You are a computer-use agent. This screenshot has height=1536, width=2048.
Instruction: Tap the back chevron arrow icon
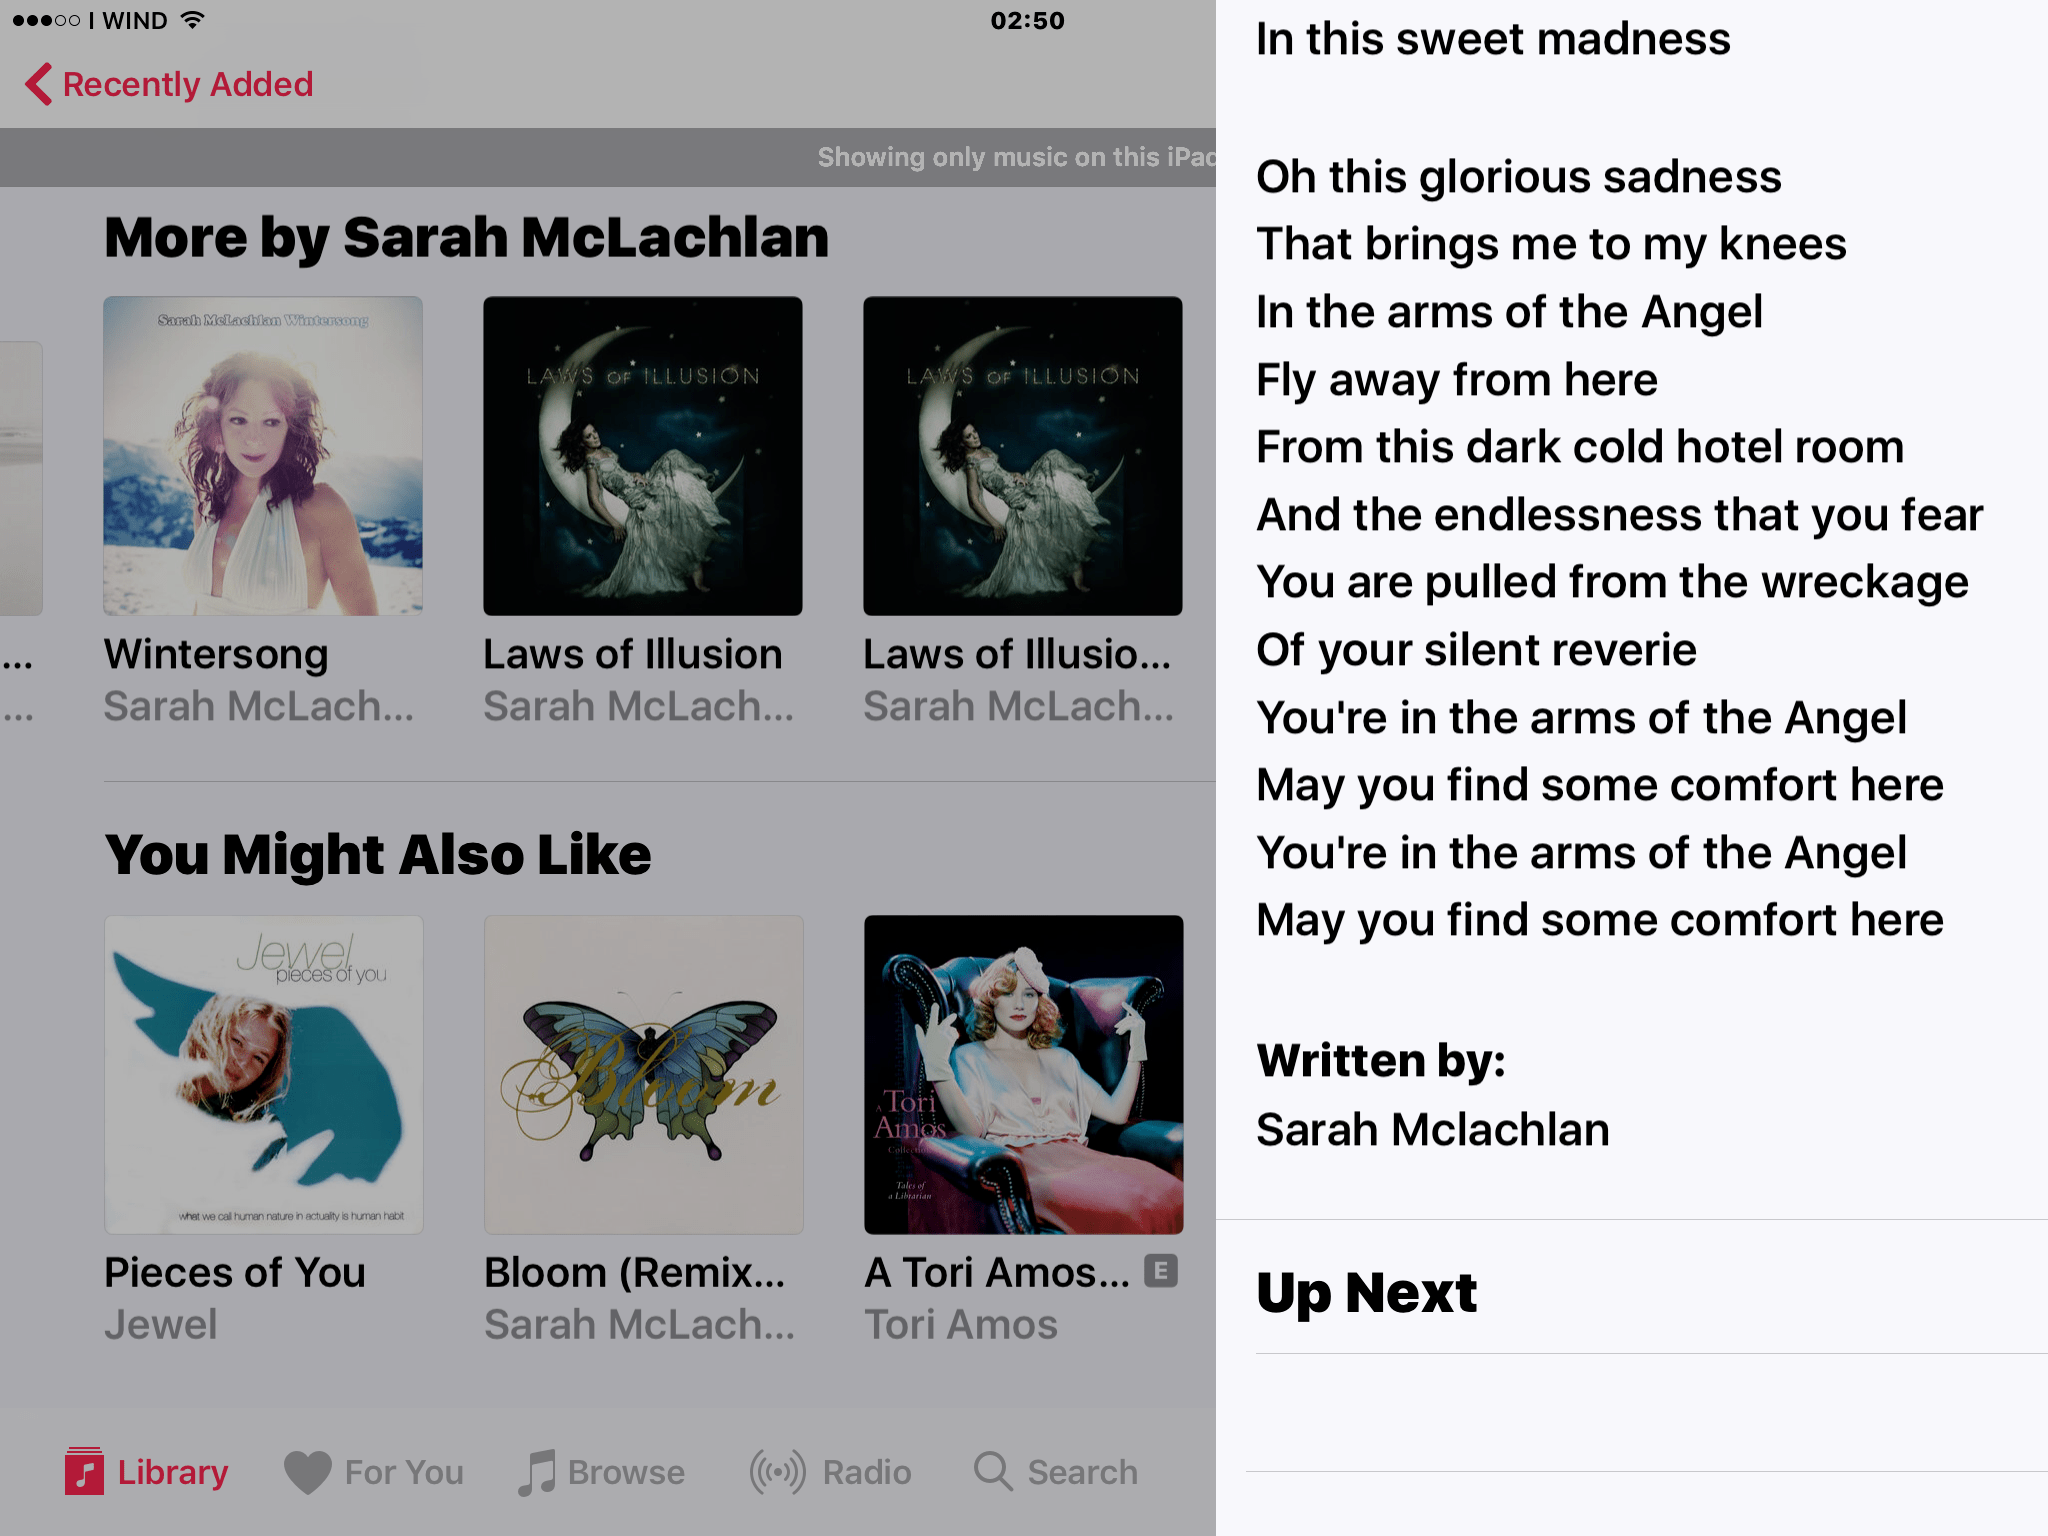point(39,84)
